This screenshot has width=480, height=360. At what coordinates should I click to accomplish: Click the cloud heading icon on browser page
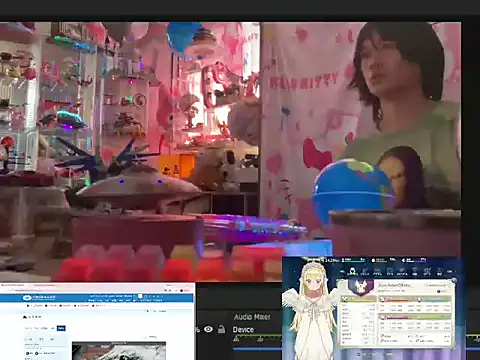point(25,317)
